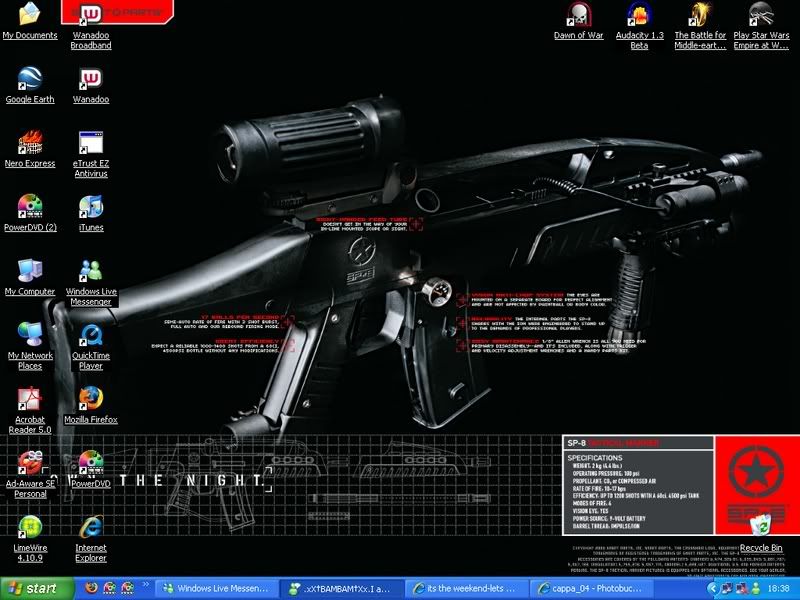Open The Battle for Middle-earth shortcut

coord(700,27)
